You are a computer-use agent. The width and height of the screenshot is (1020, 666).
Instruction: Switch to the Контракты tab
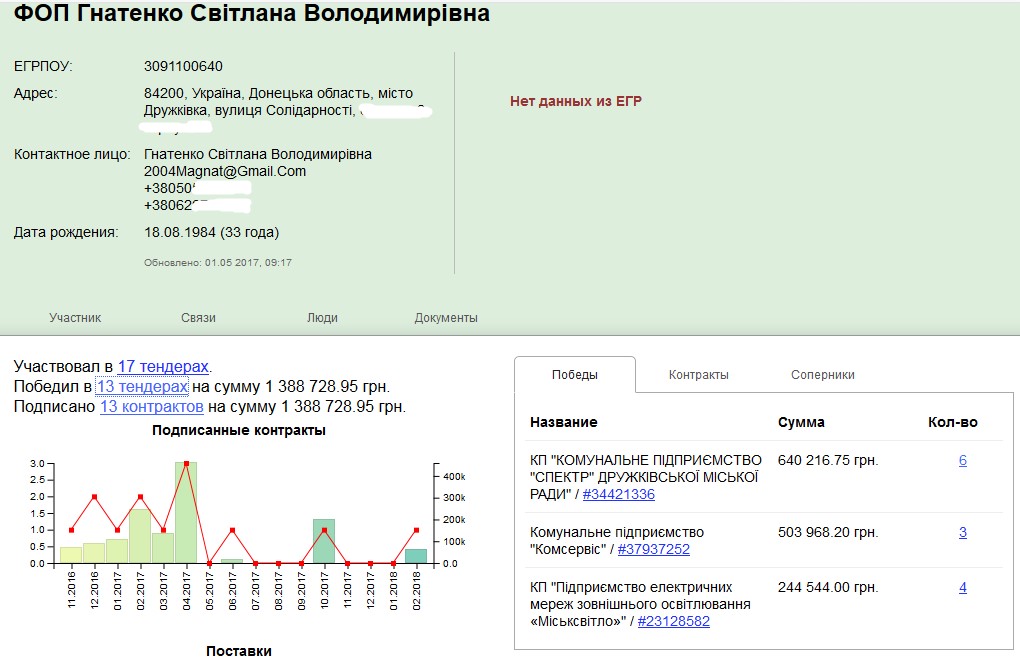coord(698,375)
